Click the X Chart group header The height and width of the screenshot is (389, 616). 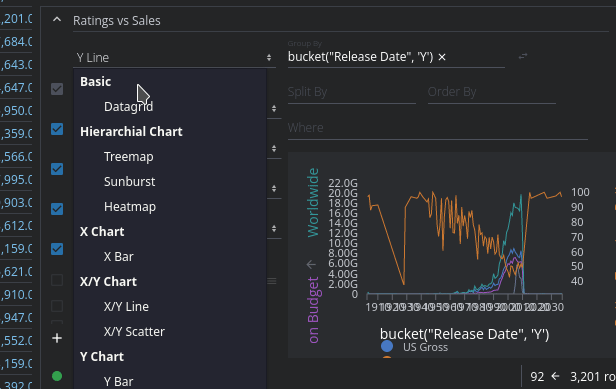pyautogui.click(x=102, y=232)
